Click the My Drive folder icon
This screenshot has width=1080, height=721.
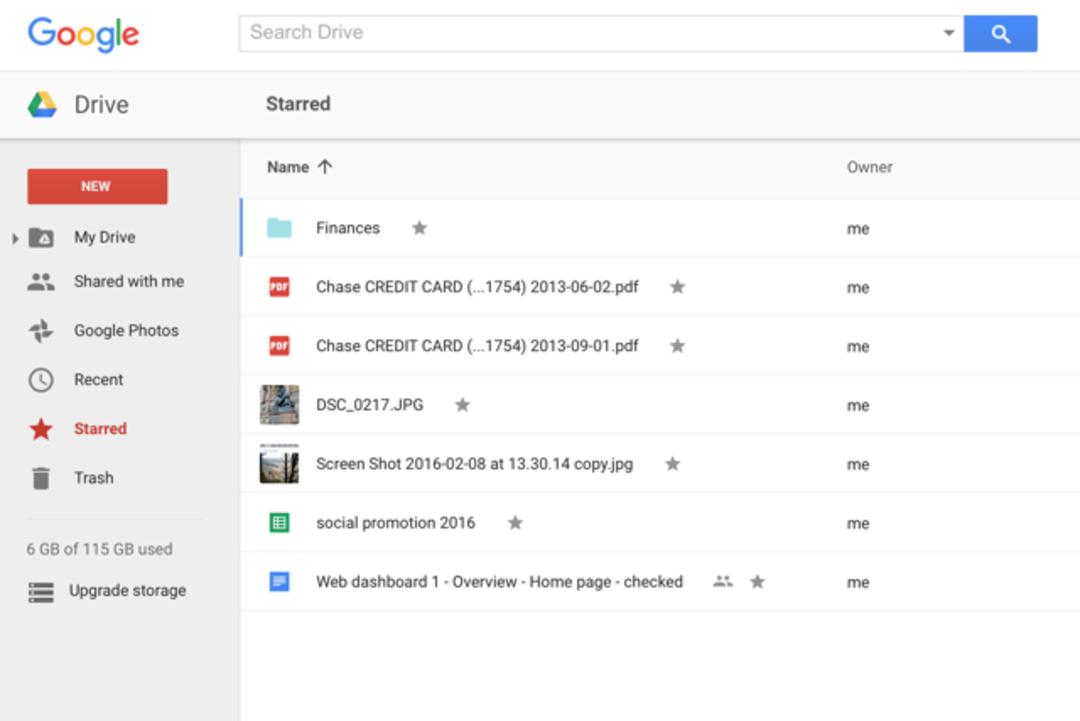tap(41, 238)
